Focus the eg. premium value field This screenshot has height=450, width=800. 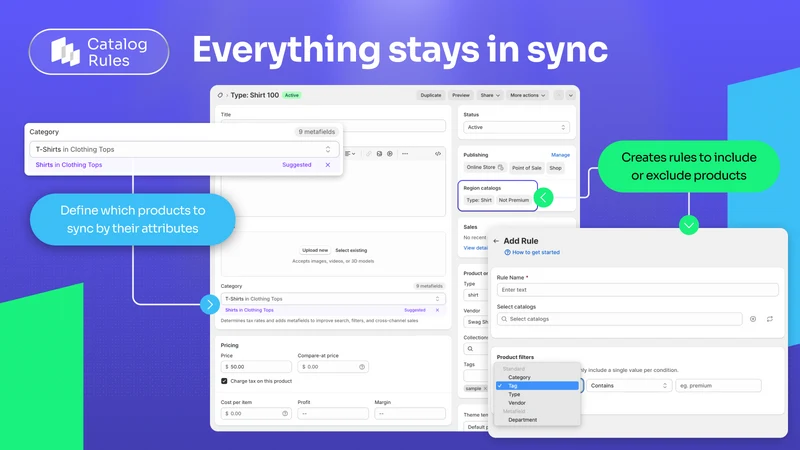tap(718, 386)
